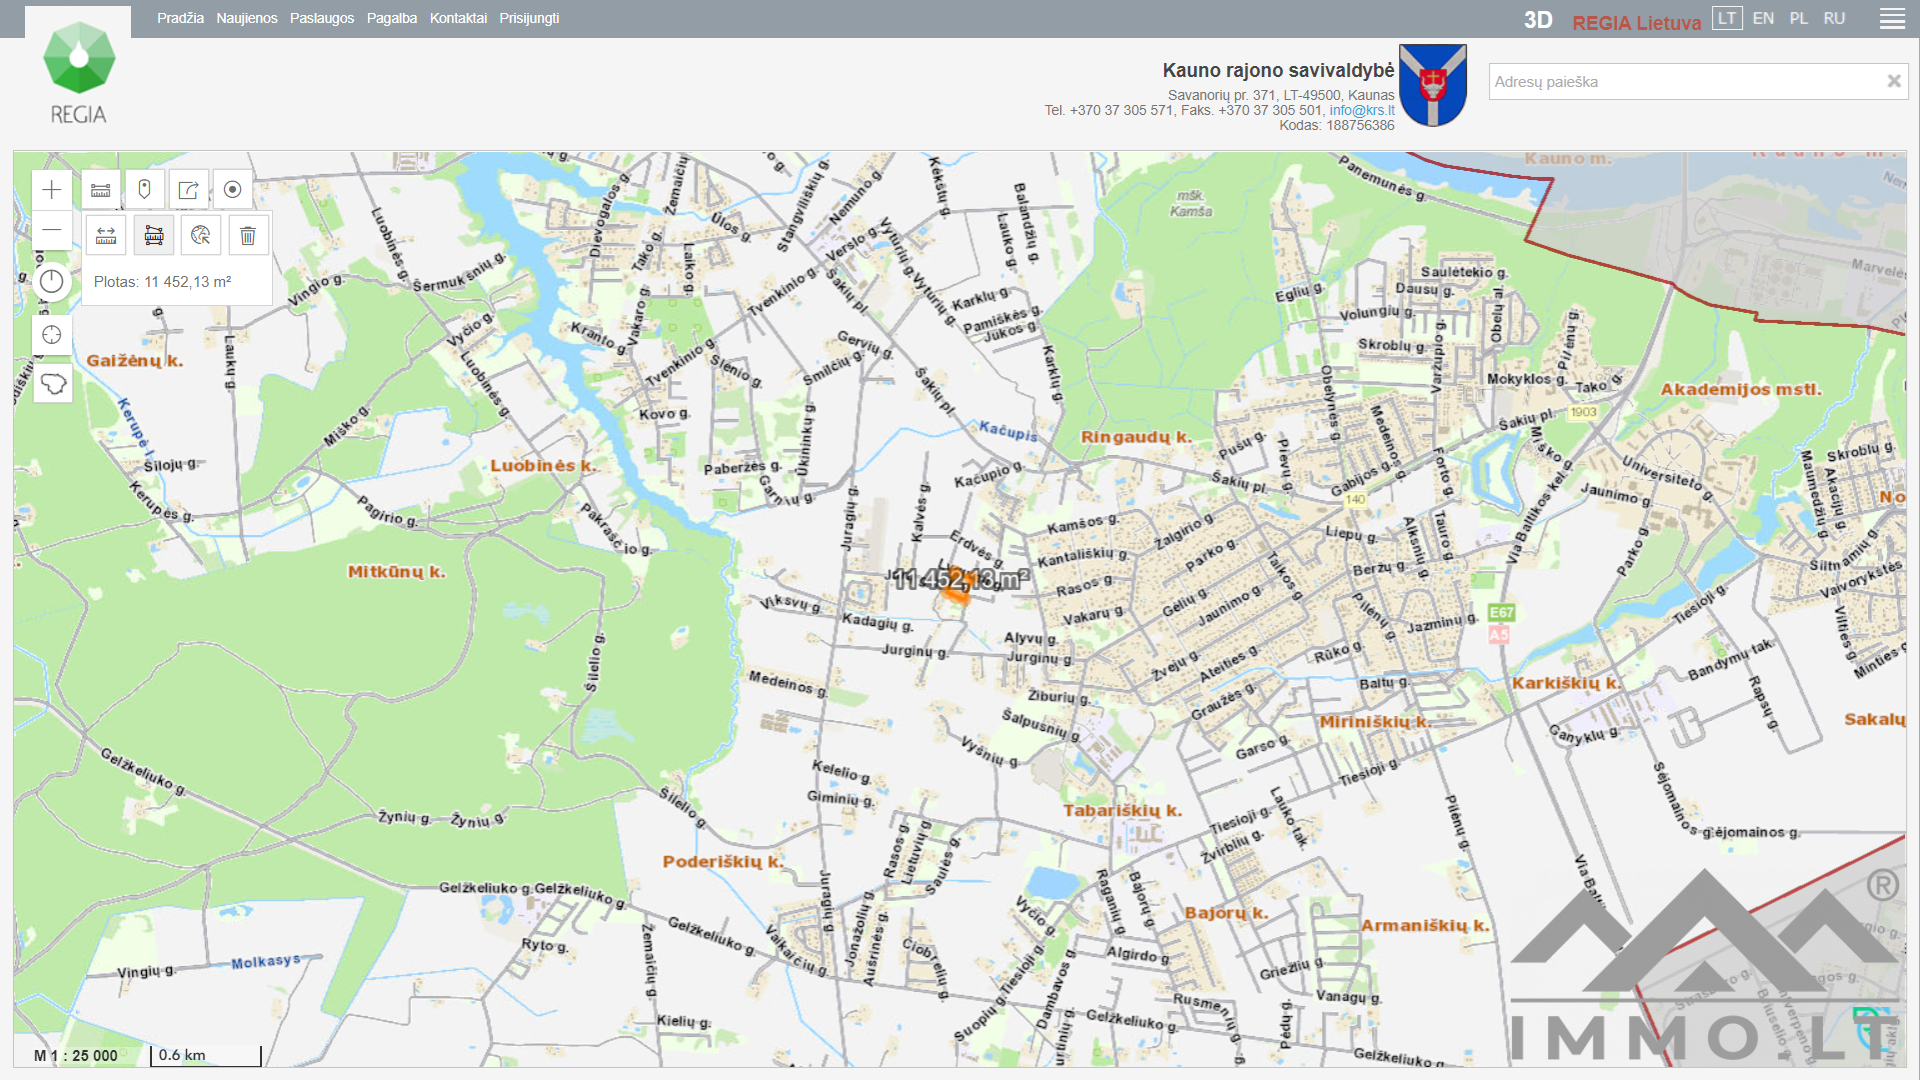Switch language to EN

pyautogui.click(x=1763, y=18)
